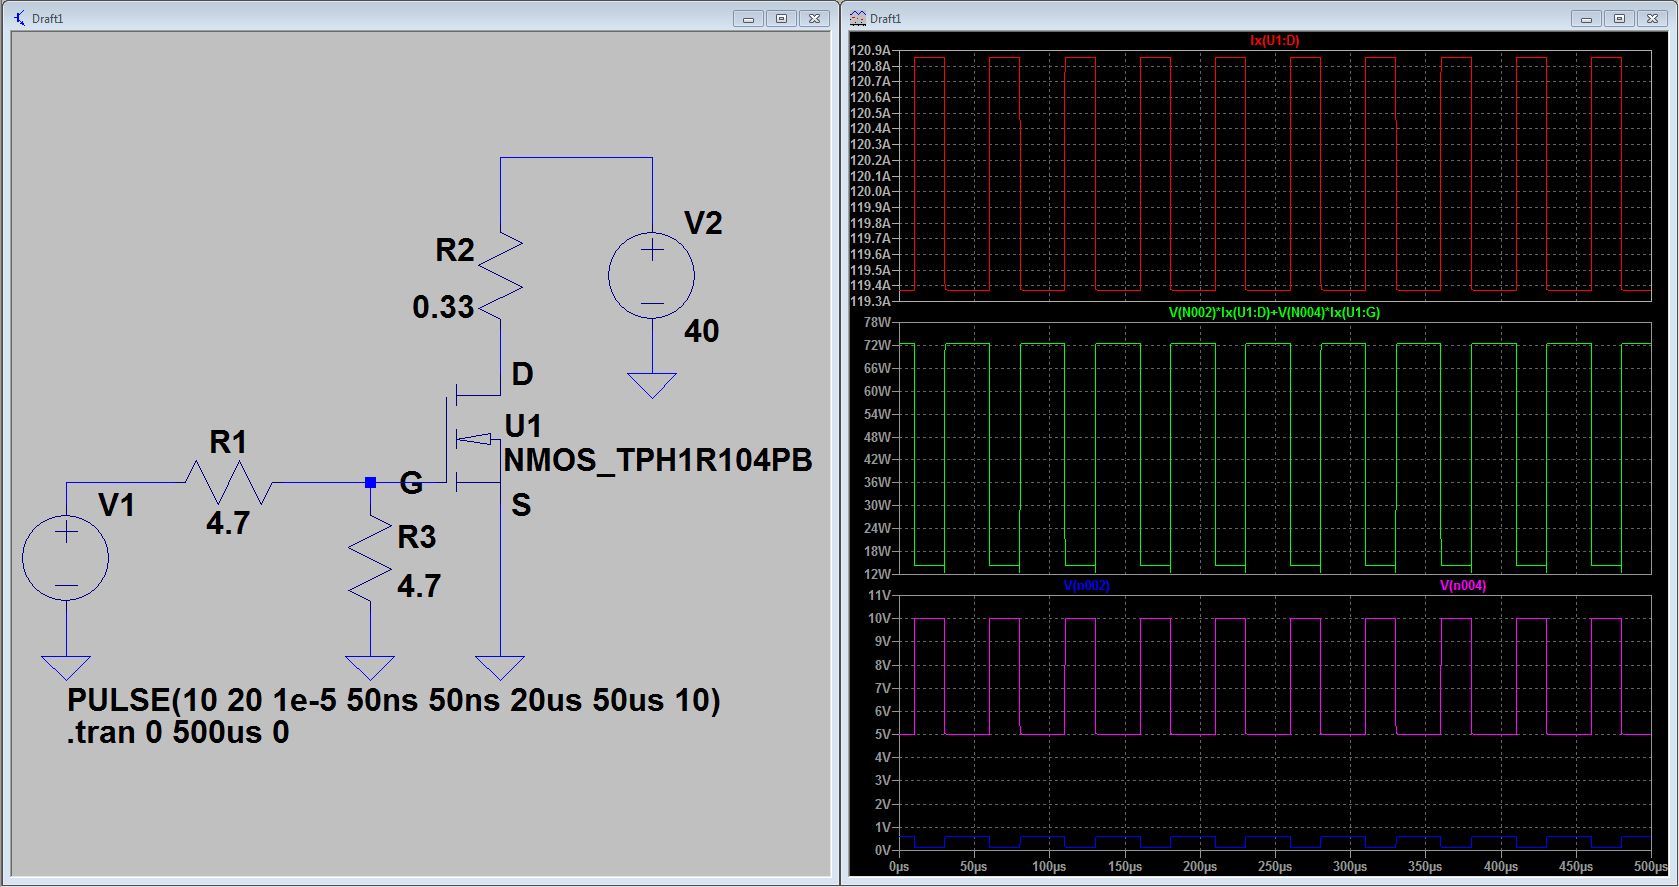Click the ground symbol under V2
The image size is (1679, 887).
point(652,386)
